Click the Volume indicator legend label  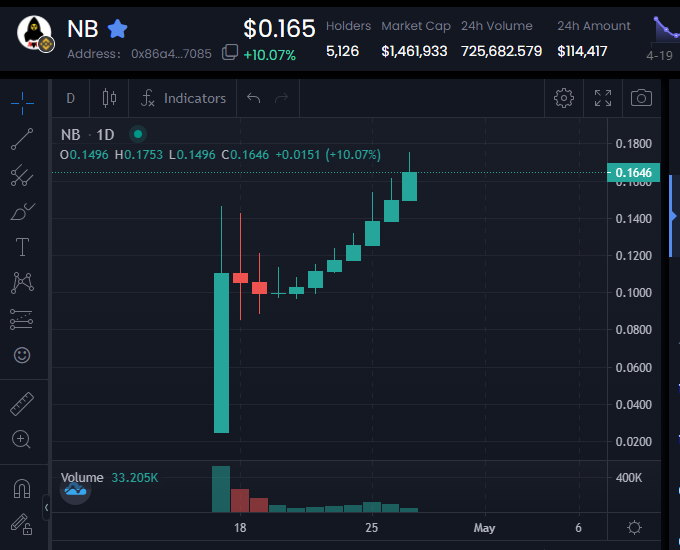point(82,478)
